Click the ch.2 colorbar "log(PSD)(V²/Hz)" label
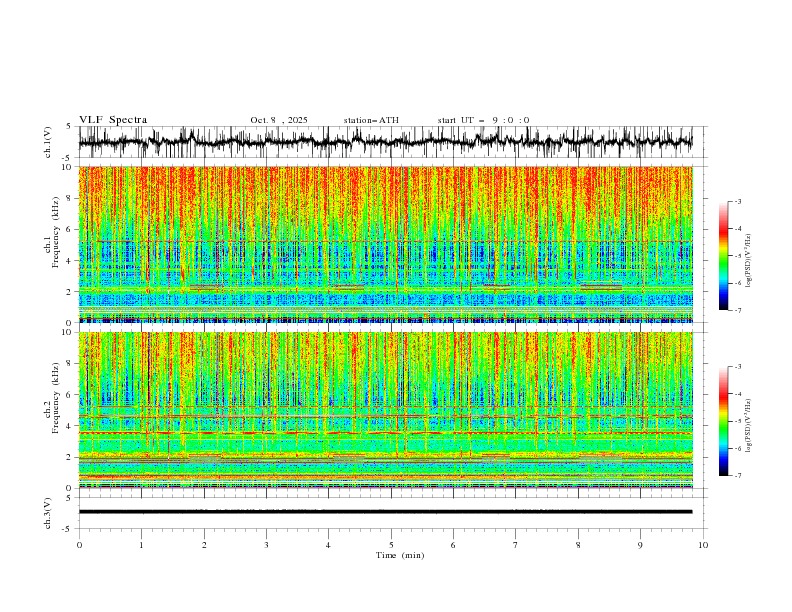Viewport: 792px width, 612px height. (748, 426)
